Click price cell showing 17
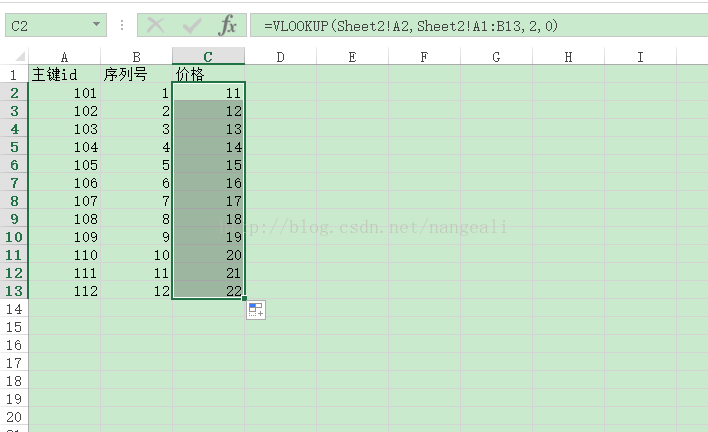 click(x=208, y=200)
